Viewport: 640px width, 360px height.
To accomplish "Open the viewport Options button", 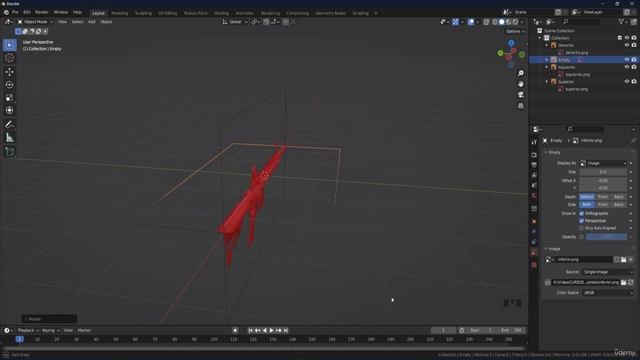I will (x=515, y=31).
